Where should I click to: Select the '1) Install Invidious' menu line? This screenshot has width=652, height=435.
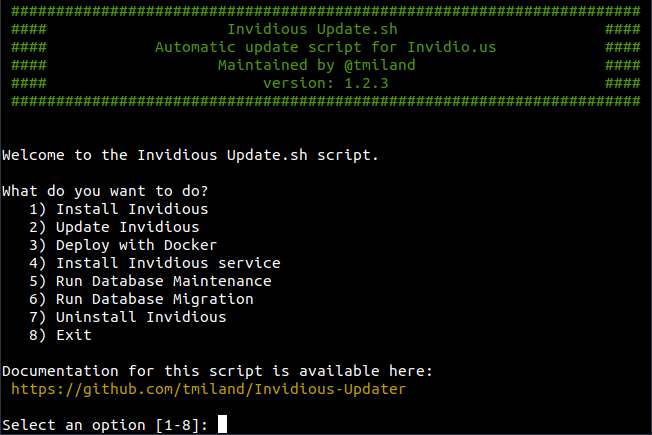click(119, 209)
